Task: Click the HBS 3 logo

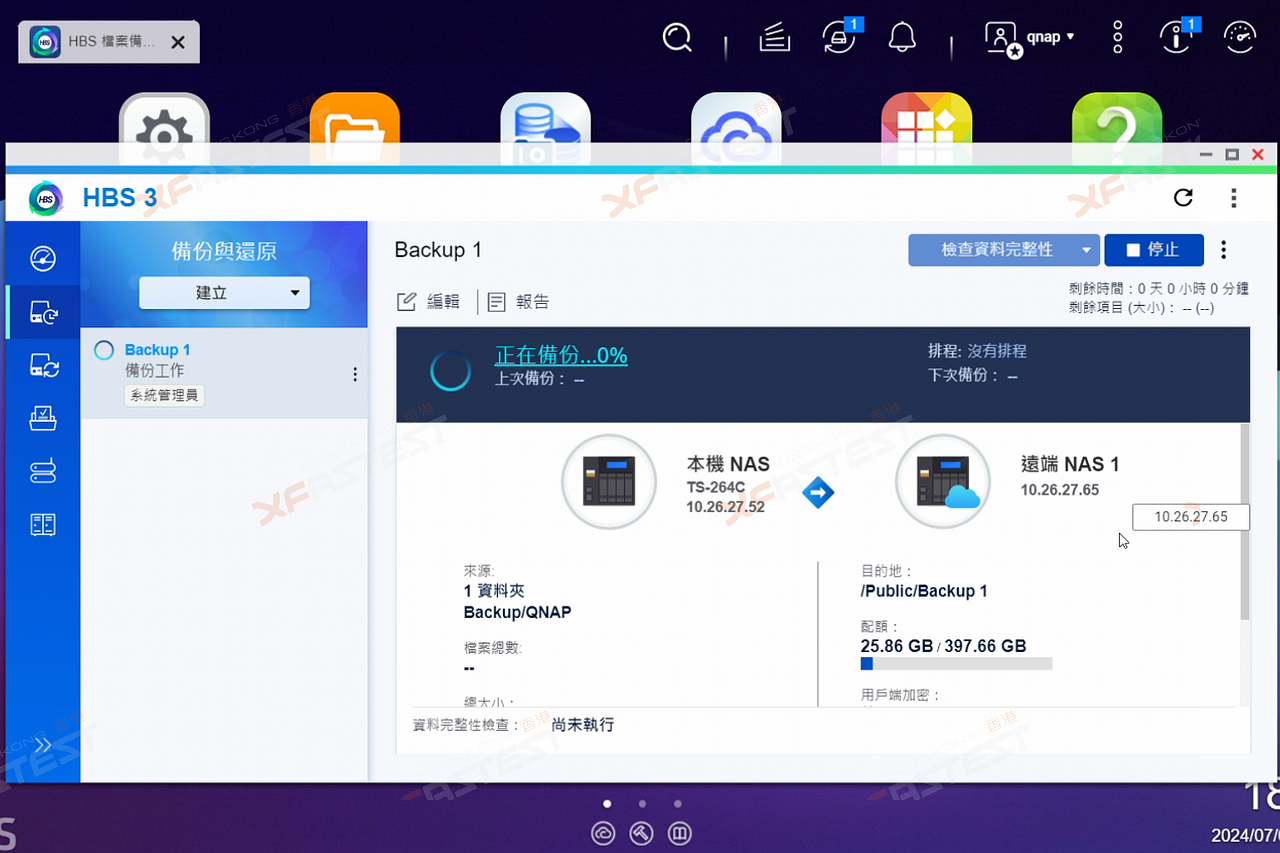Action: pyautogui.click(x=46, y=198)
